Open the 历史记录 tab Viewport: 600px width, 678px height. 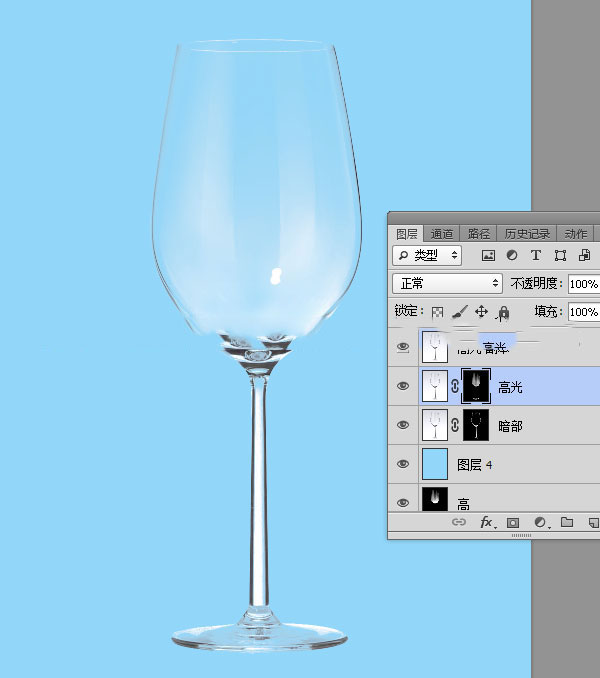click(x=527, y=234)
